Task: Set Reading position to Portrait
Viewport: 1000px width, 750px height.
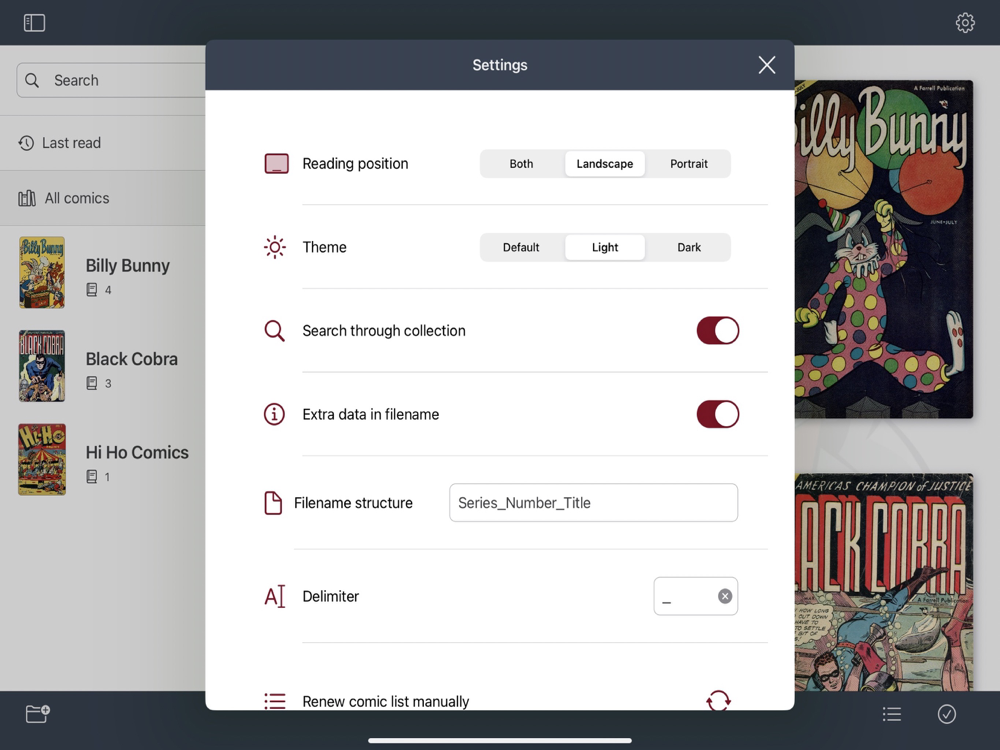Action: pos(689,164)
